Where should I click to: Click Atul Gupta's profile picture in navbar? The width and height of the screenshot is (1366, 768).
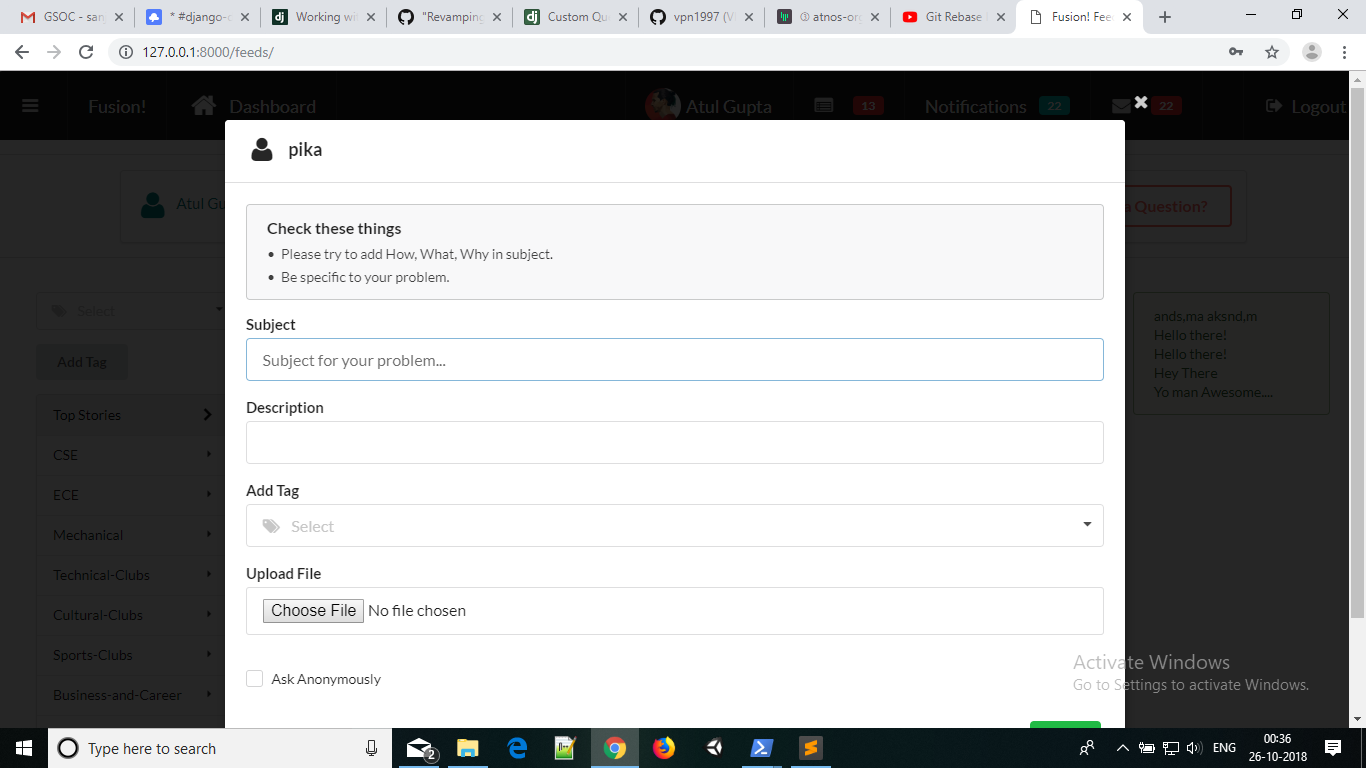(x=662, y=105)
